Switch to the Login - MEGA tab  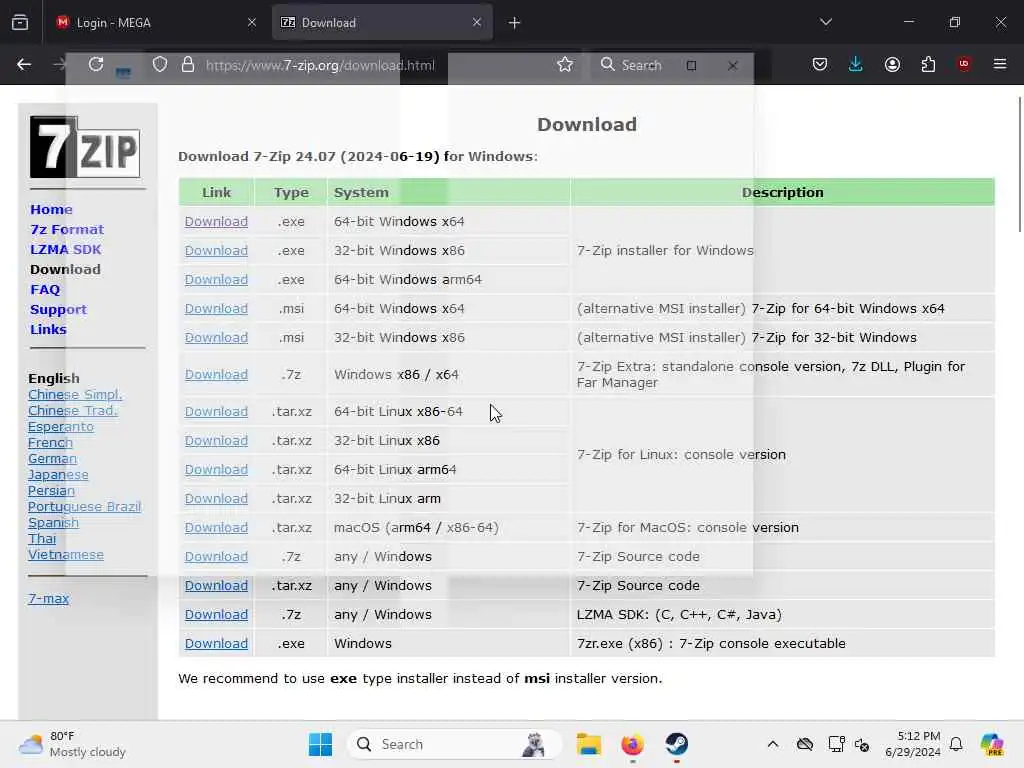(155, 23)
